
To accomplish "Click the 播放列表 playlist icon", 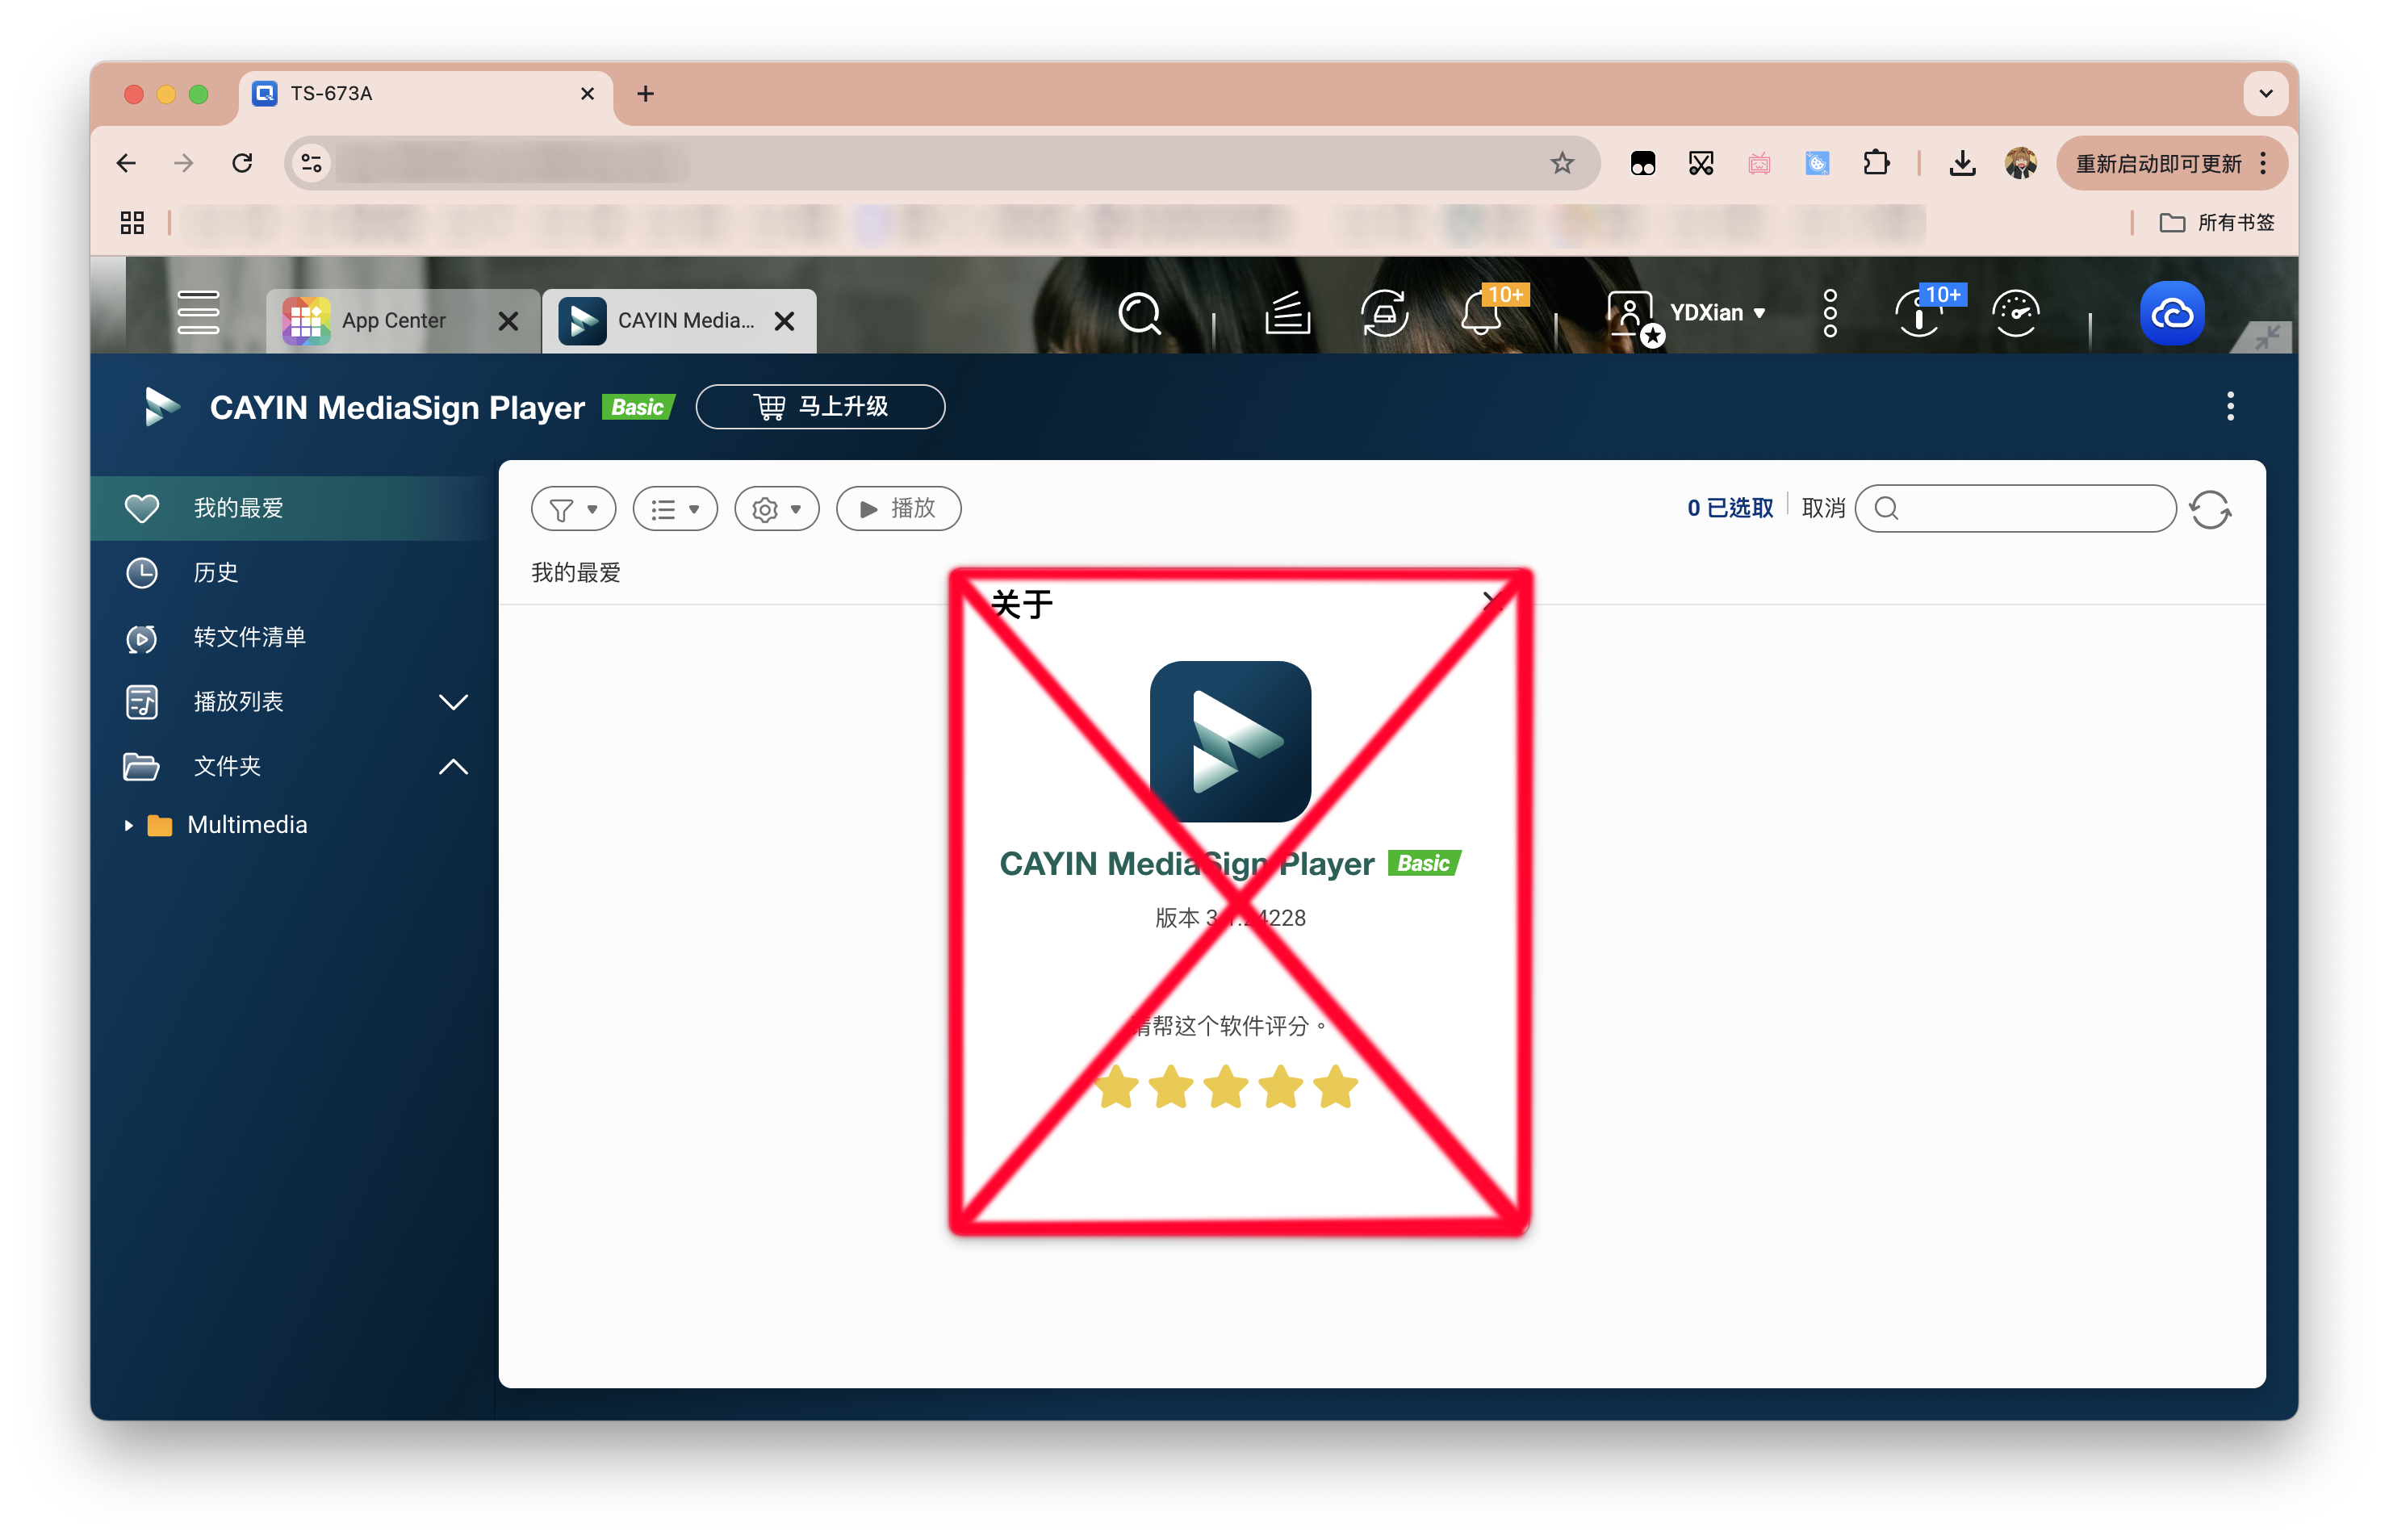I will (142, 702).
